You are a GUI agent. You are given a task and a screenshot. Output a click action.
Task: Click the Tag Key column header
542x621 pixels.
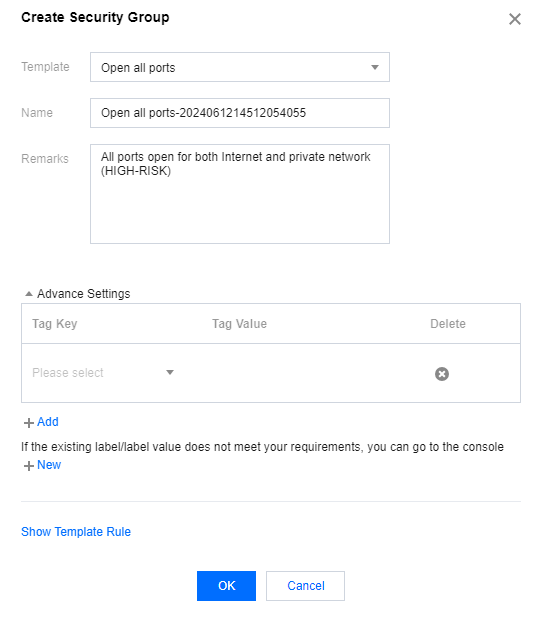[x=55, y=324]
